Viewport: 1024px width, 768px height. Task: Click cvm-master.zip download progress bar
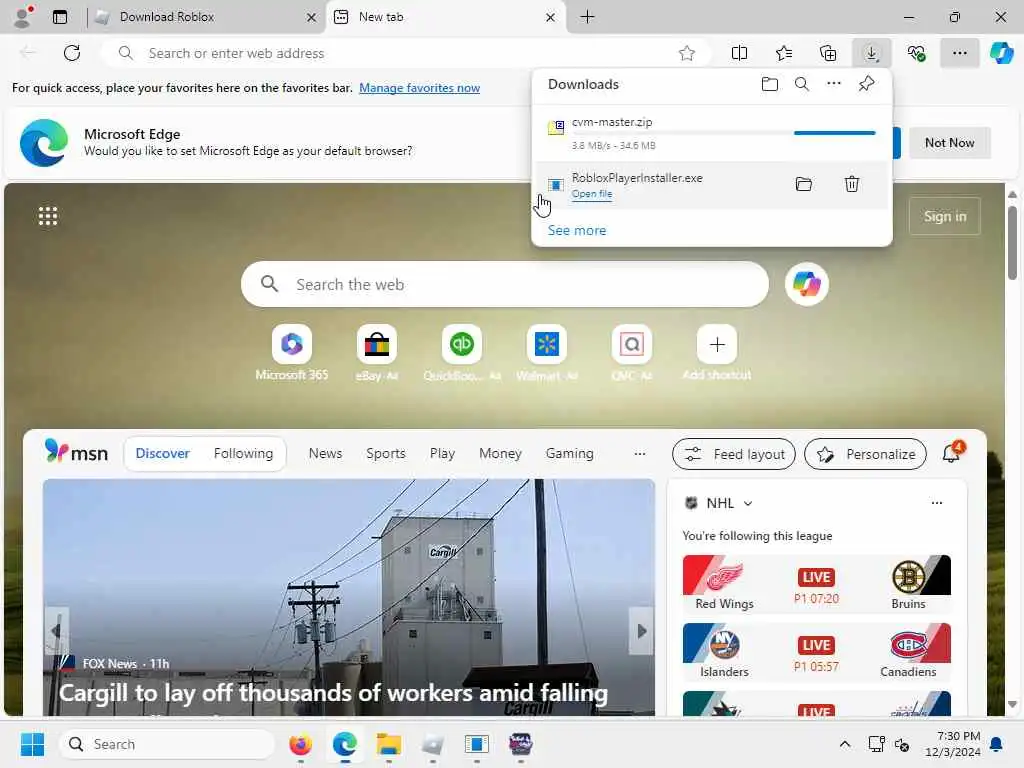(724, 133)
